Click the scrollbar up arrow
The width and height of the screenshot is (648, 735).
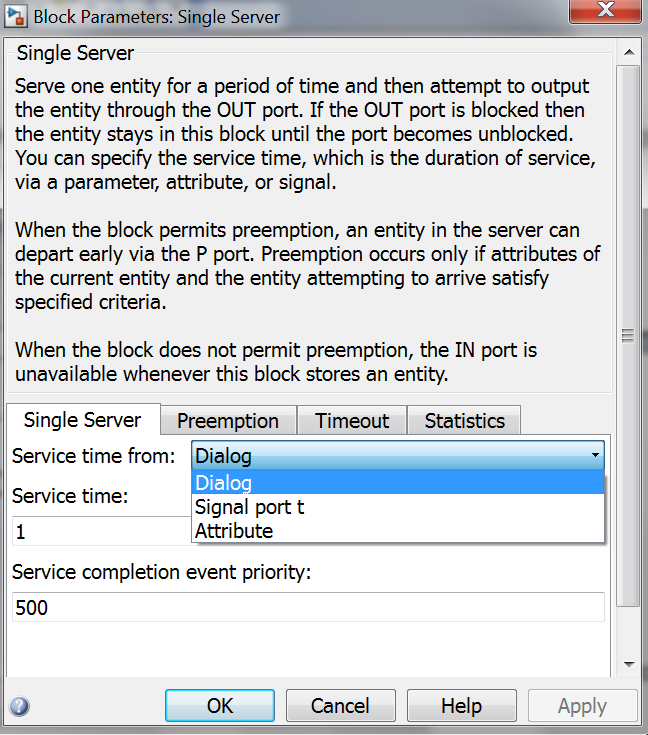click(x=629, y=52)
